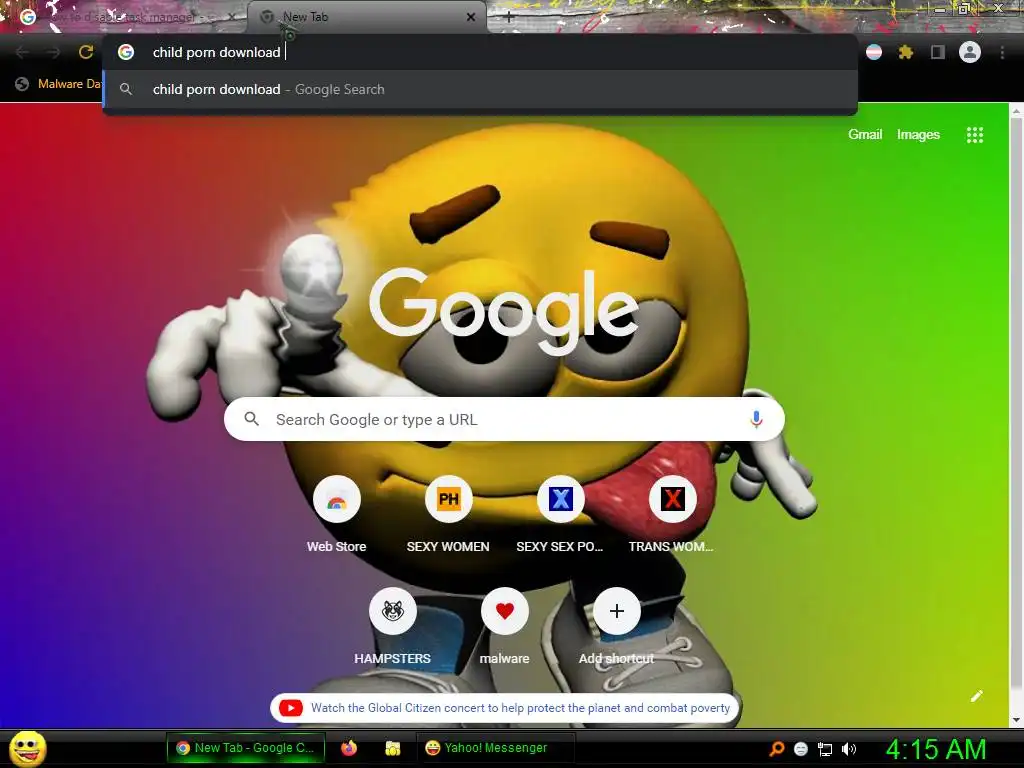Customize this page with the pencil icon
This screenshot has width=1024, height=768.
[976, 696]
